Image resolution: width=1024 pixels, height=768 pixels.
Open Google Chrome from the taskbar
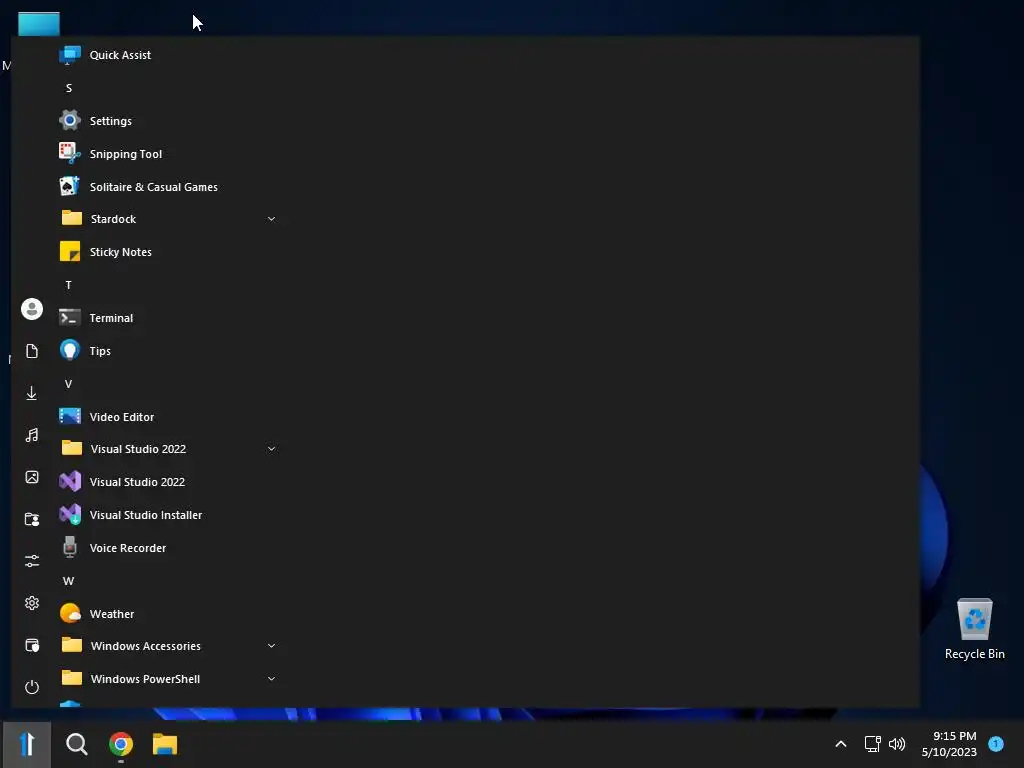click(x=121, y=744)
